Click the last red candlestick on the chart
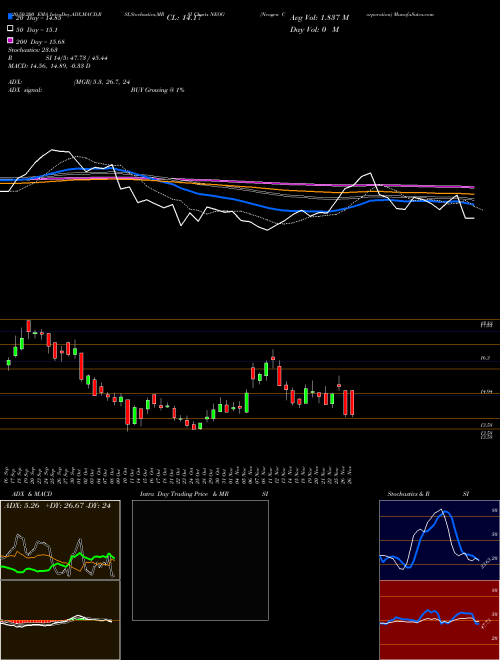500x660 pixels. (352, 403)
